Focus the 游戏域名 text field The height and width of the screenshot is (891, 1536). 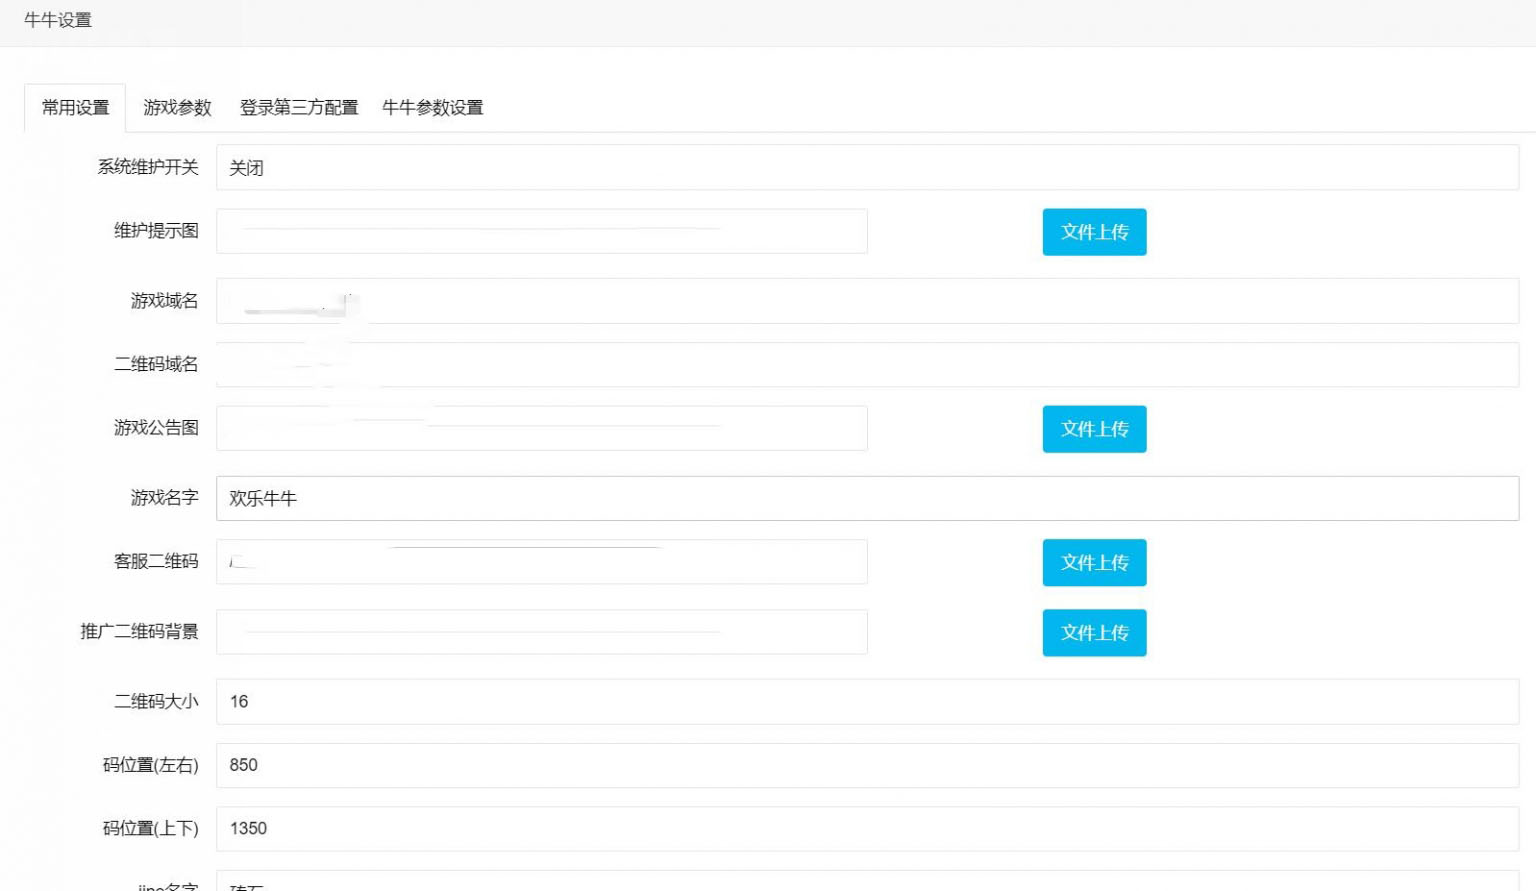pos(866,301)
